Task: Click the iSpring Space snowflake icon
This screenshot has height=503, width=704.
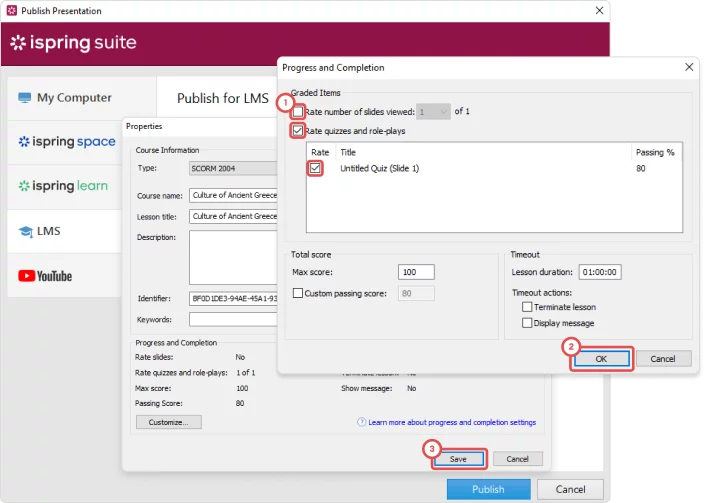Action: point(24,141)
